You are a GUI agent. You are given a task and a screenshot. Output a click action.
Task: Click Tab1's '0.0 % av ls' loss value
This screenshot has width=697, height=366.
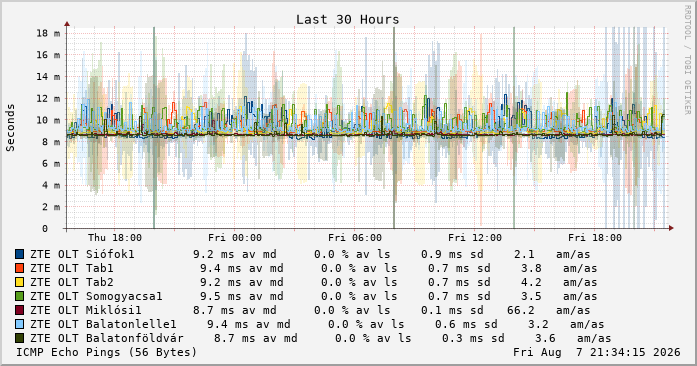point(359,268)
